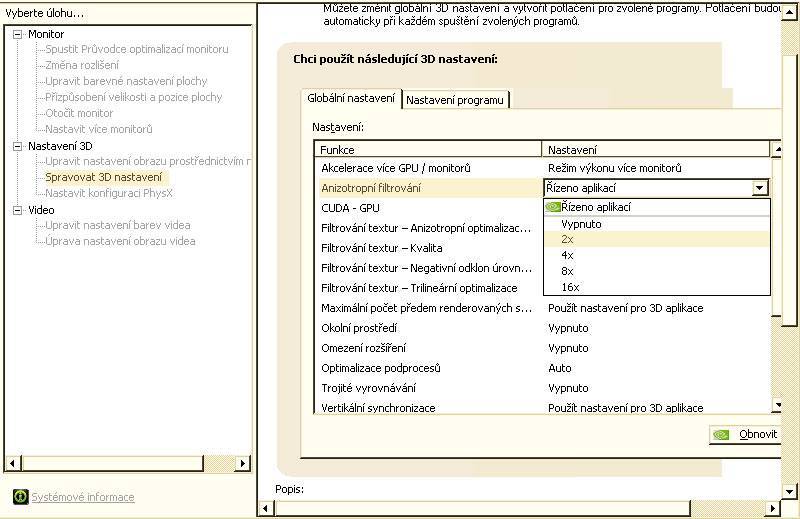
Task: Click Použít nastavení pro 3D aplikace for Maximální počet
Action: [626, 308]
